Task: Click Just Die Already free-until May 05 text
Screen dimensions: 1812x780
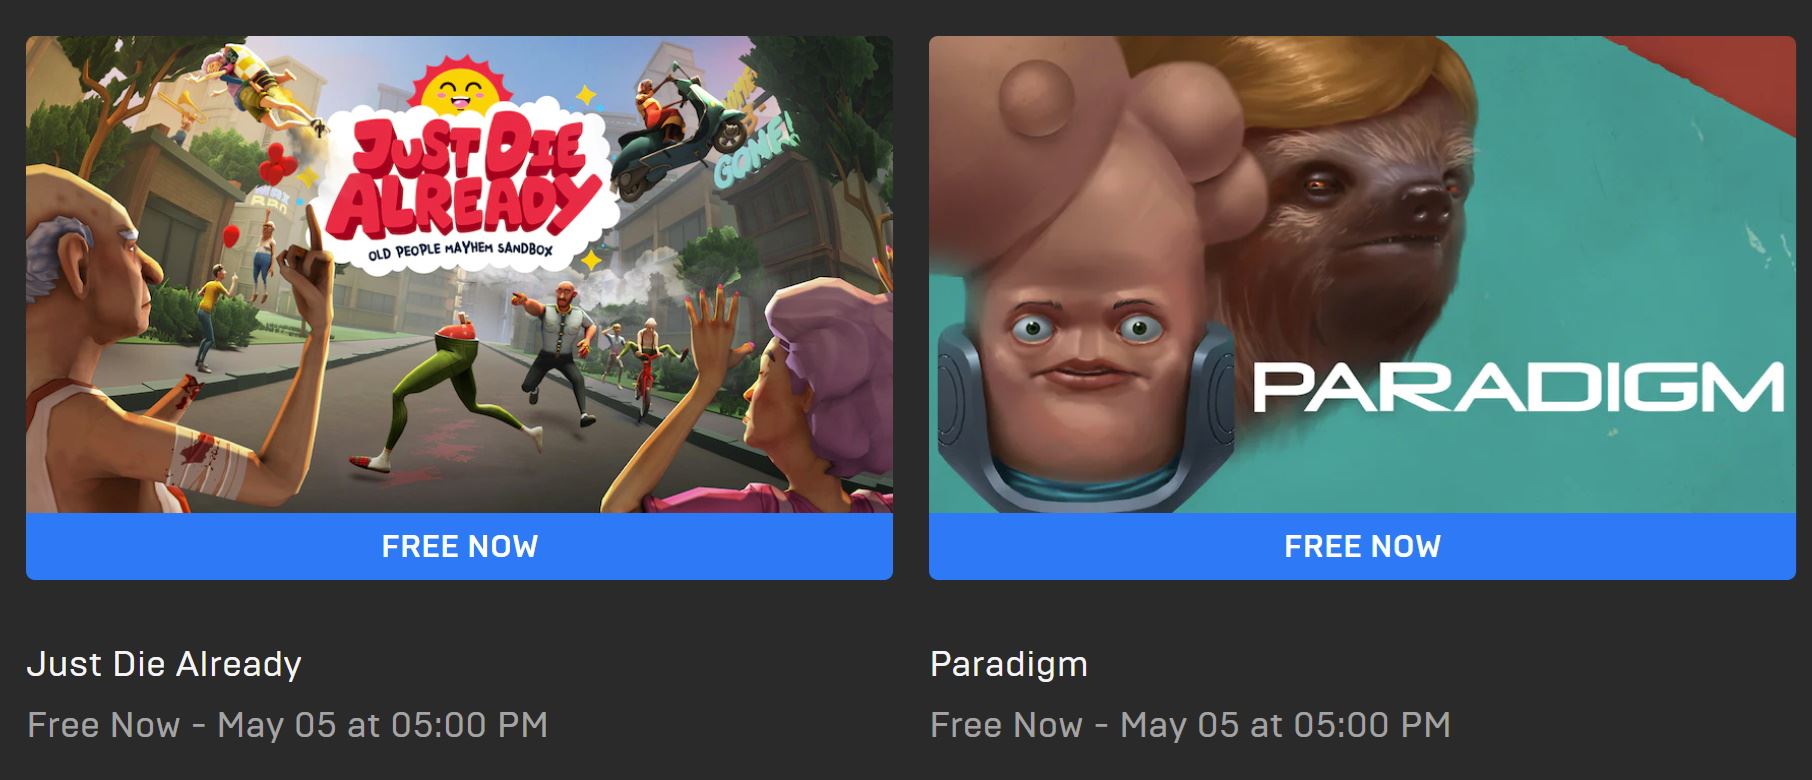Action: (x=288, y=725)
